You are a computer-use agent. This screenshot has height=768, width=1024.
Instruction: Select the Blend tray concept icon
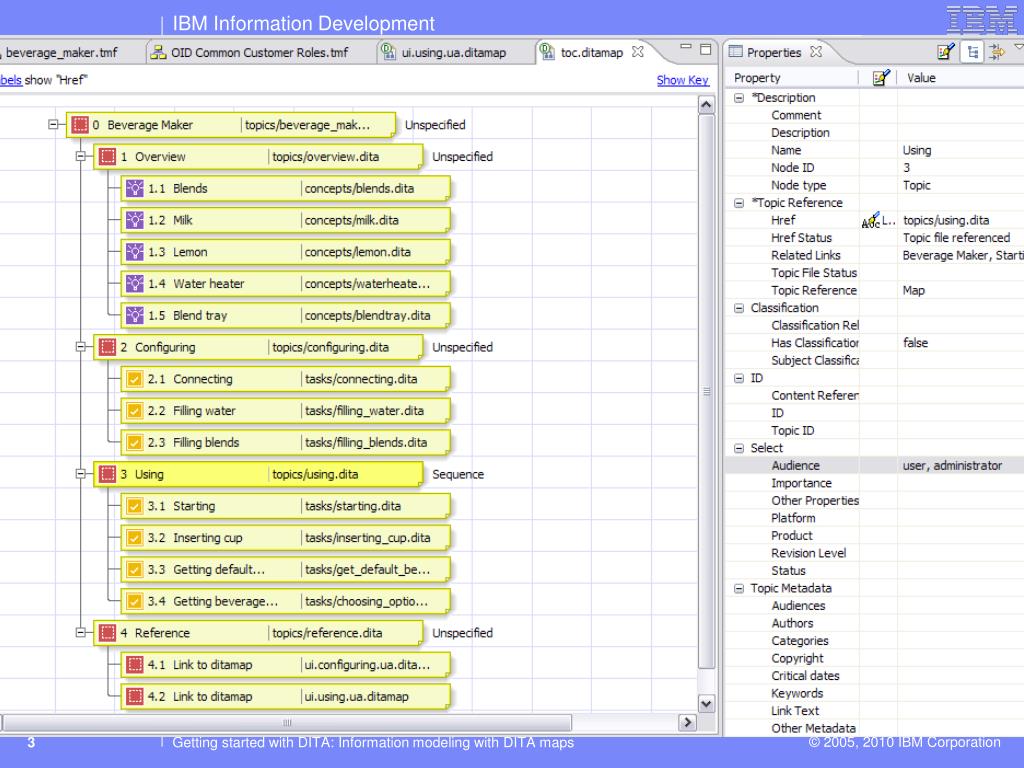click(x=135, y=315)
